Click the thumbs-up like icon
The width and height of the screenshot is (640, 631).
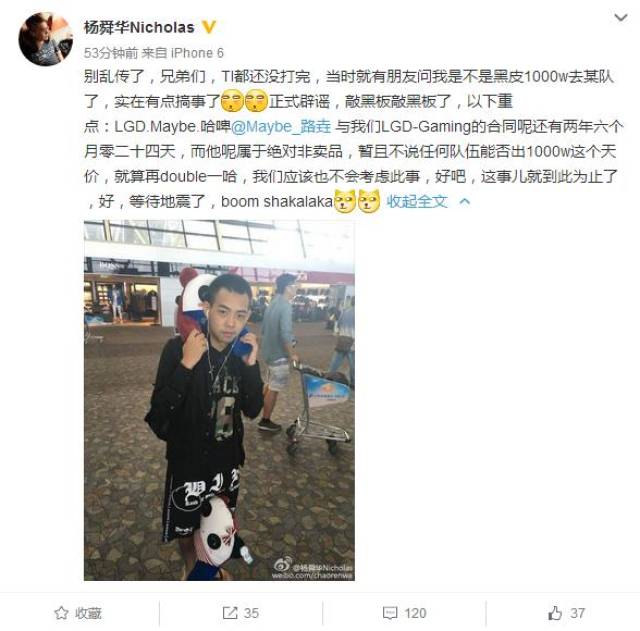click(x=555, y=613)
